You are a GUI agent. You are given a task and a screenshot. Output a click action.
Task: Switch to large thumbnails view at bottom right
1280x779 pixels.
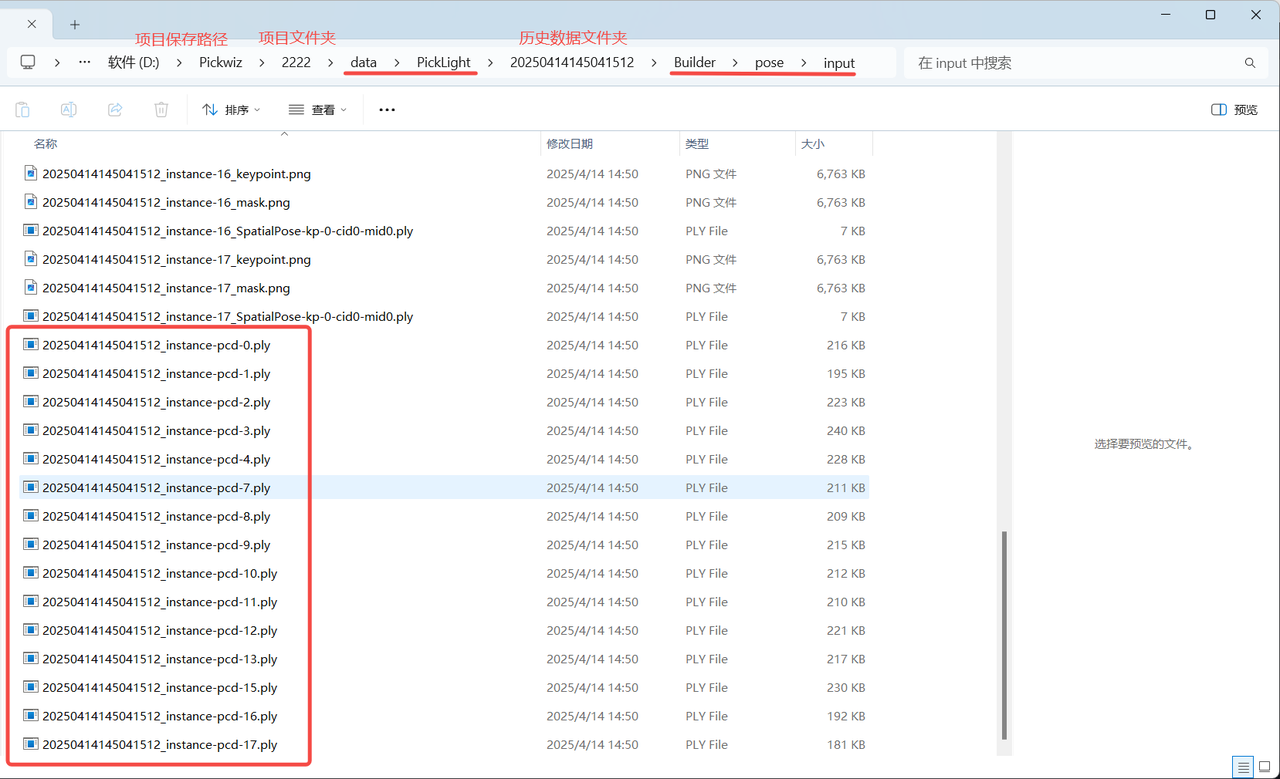coord(1265,768)
